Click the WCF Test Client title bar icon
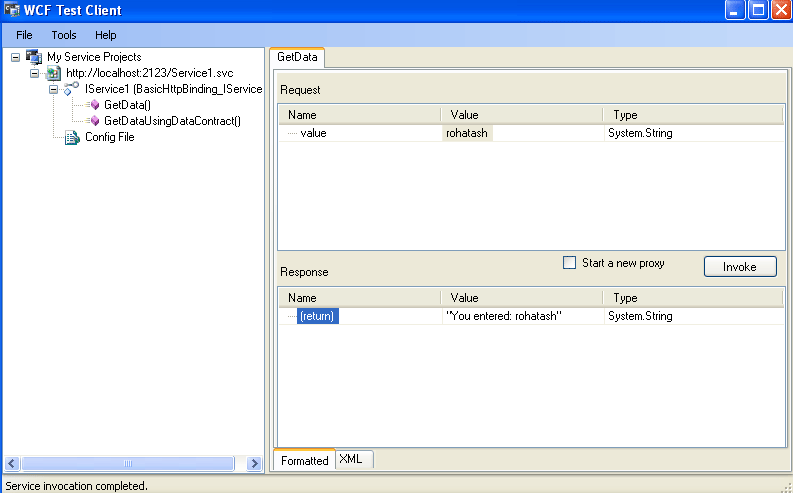 (11, 10)
